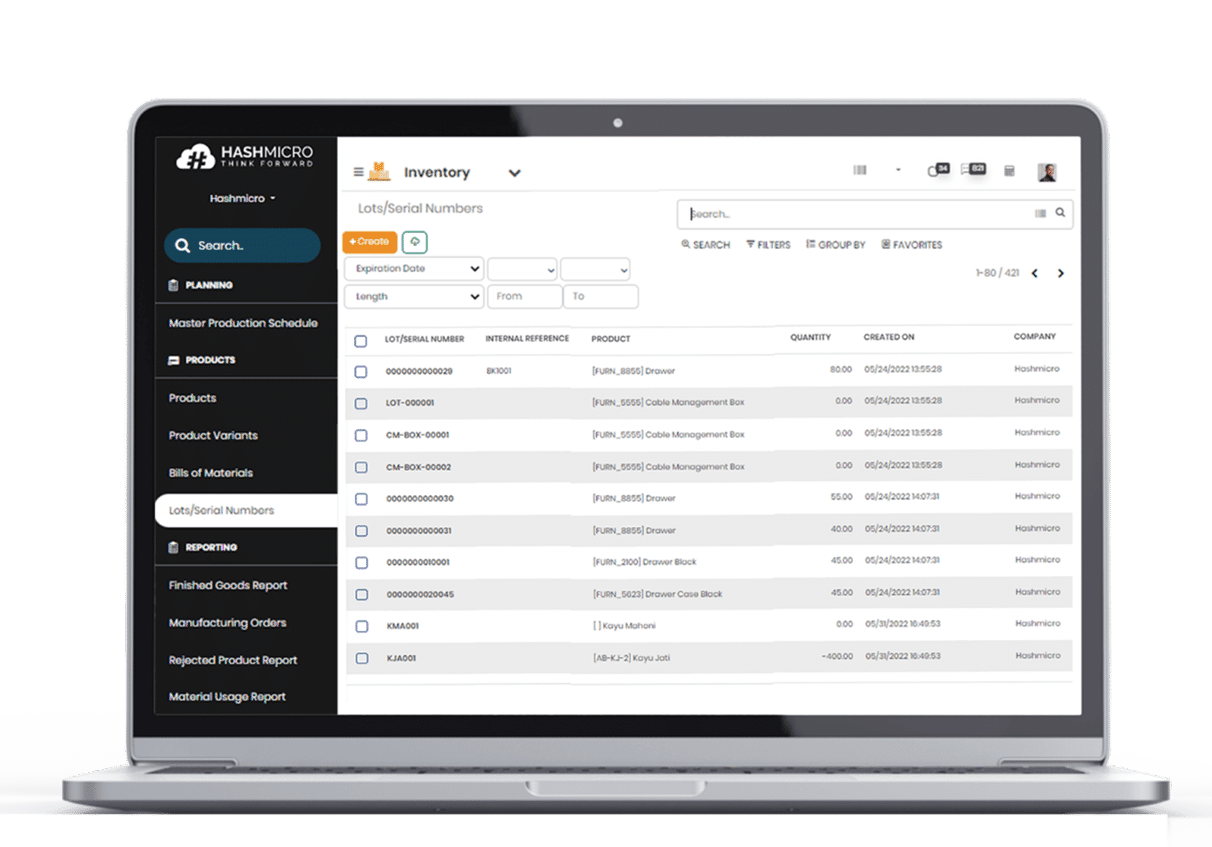
Task: Click the To input field
Action: 601,297
